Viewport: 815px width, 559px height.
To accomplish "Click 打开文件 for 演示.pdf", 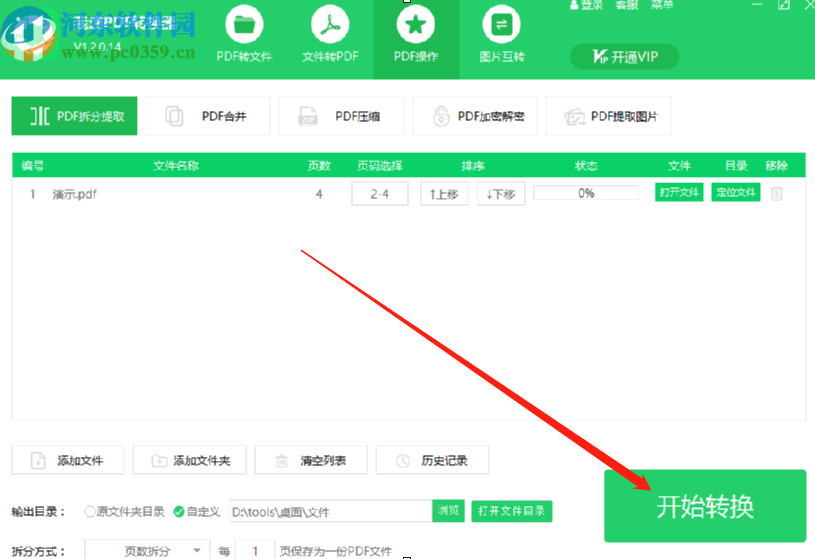I will (679, 192).
